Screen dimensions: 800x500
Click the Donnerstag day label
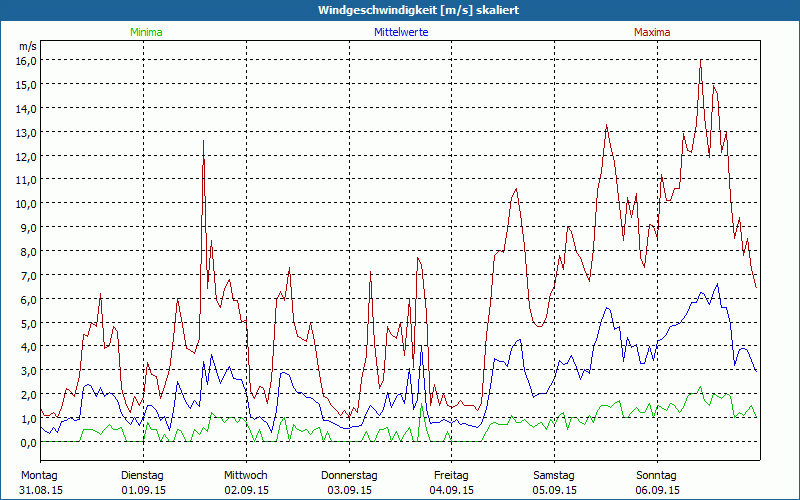pyautogui.click(x=349, y=476)
